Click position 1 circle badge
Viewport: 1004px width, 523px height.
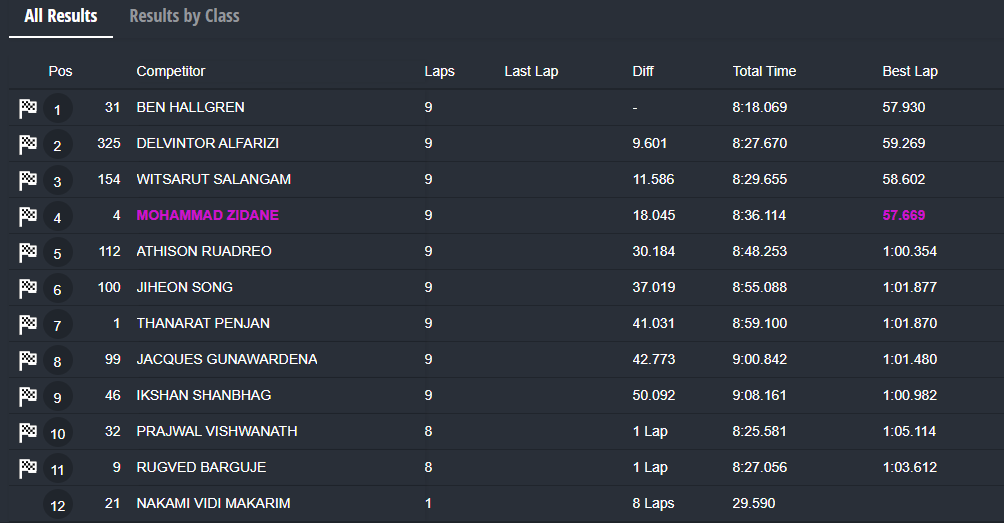coord(57,109)
